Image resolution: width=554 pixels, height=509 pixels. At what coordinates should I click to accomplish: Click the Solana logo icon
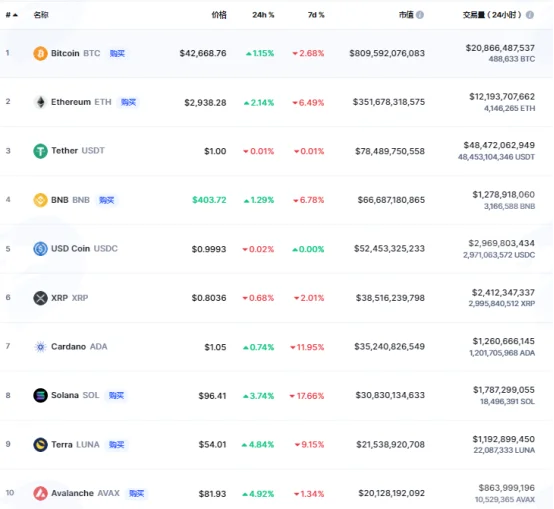[40, 395]
